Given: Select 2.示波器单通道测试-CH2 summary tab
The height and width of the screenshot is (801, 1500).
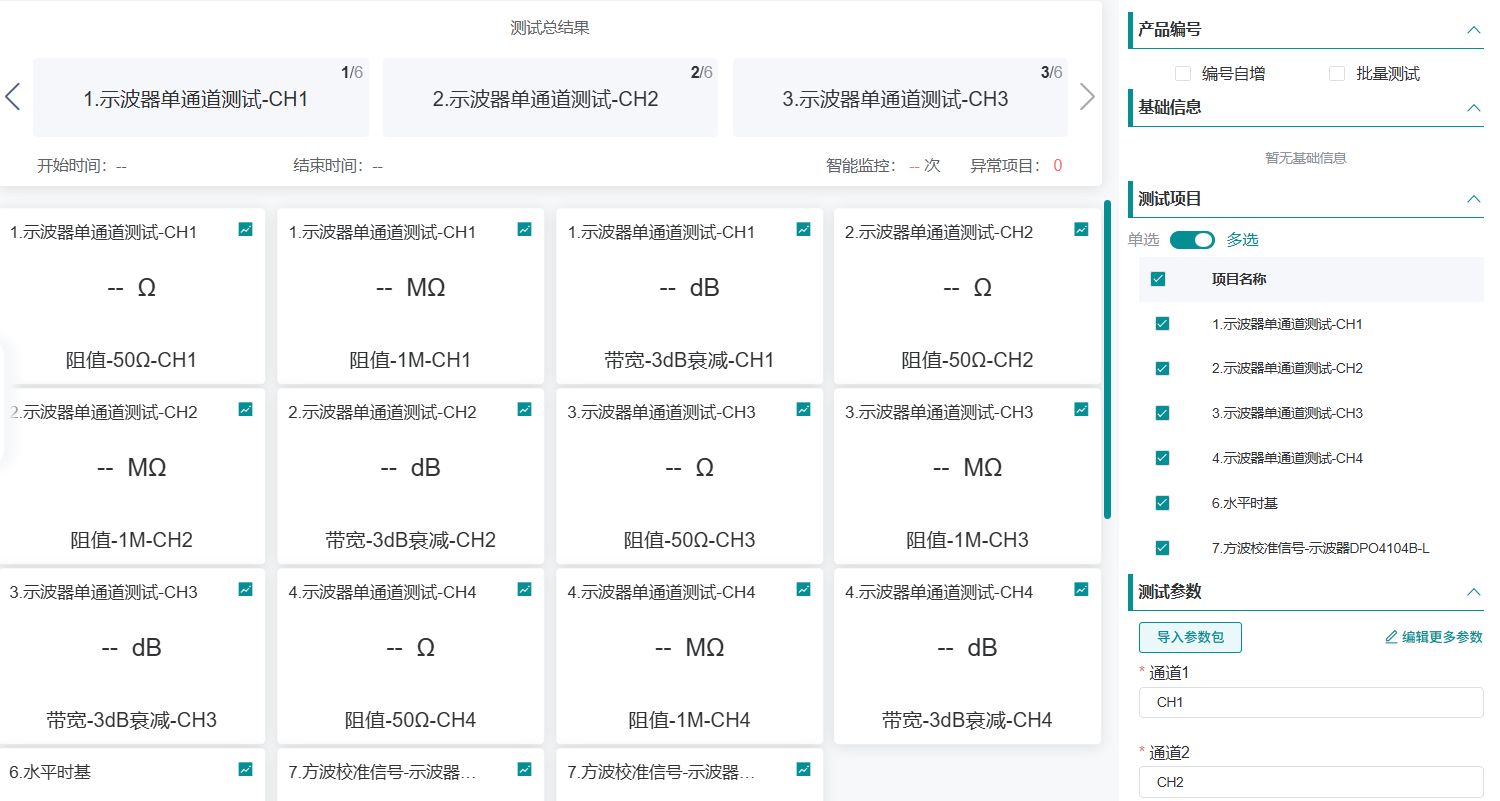Looking at the screenshot, I should 550,97.
